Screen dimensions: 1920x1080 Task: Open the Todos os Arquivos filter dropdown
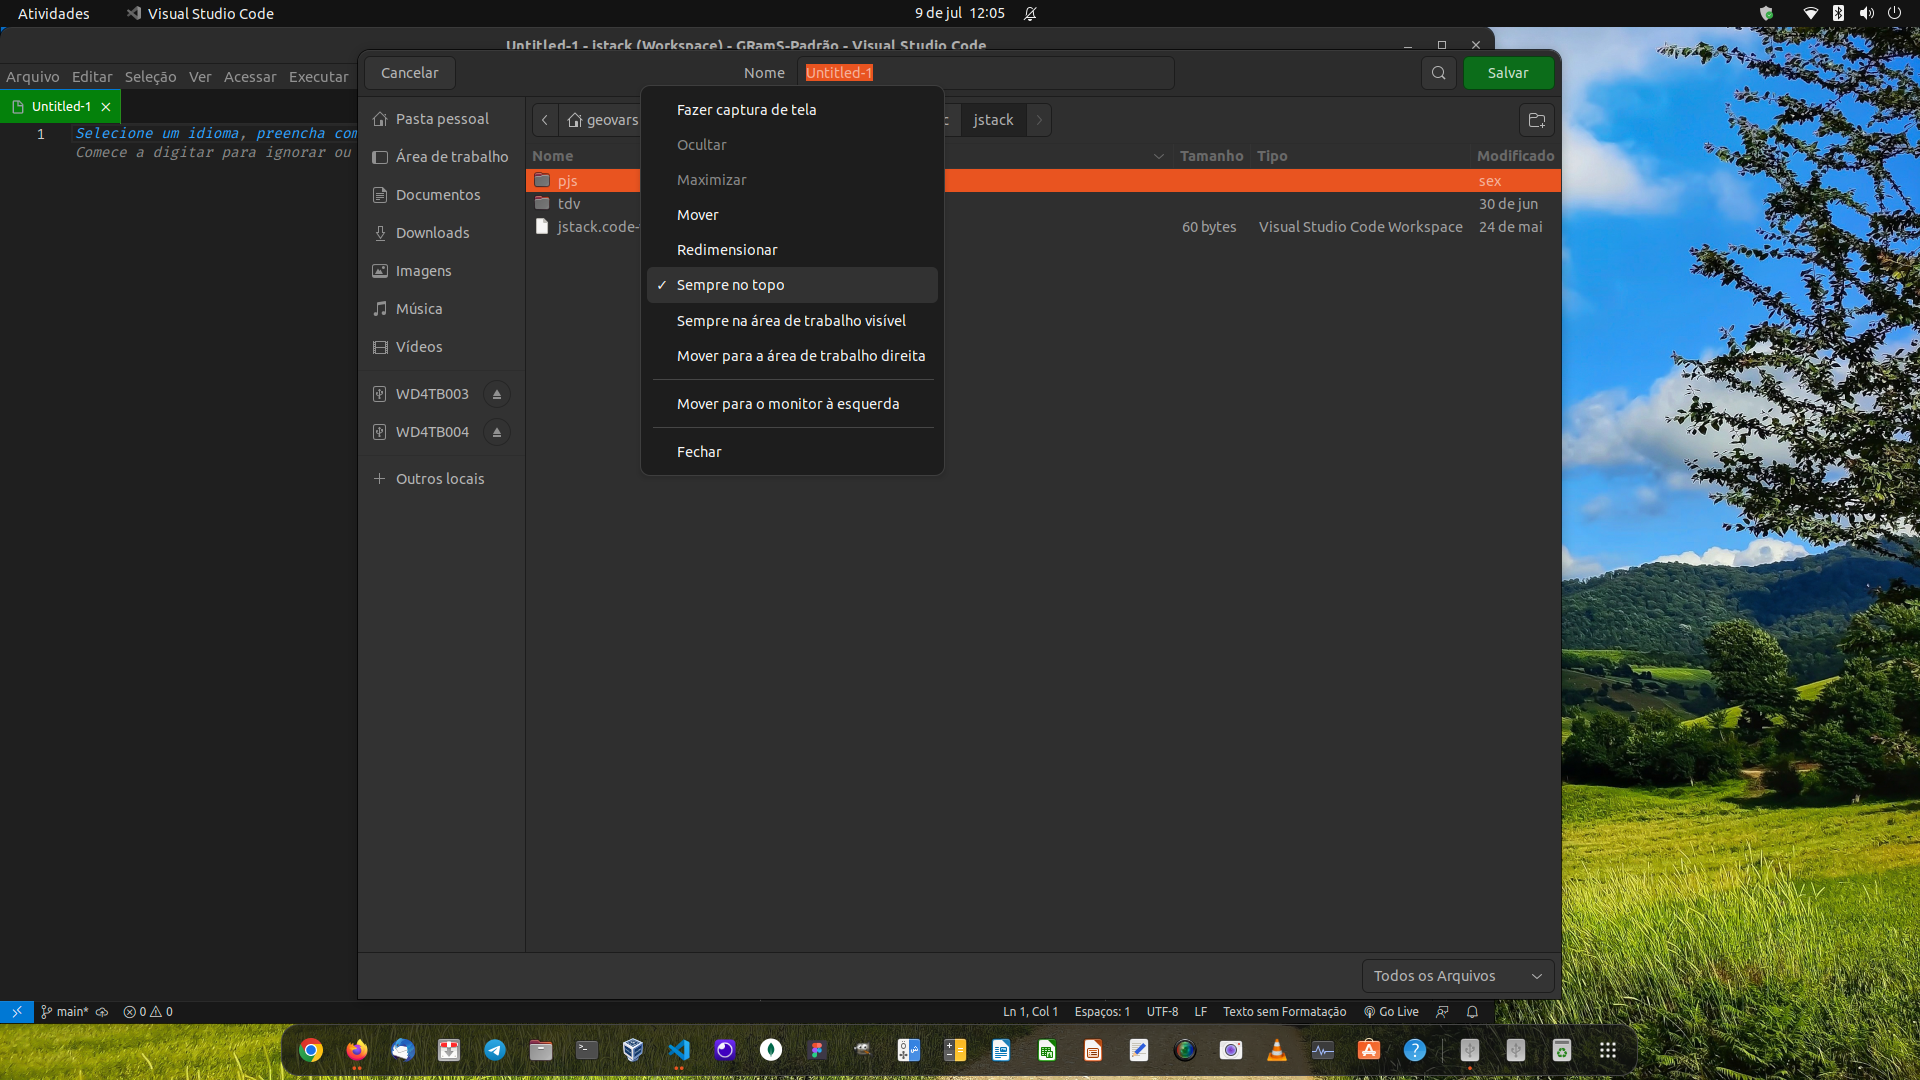tap(1457, 976)
